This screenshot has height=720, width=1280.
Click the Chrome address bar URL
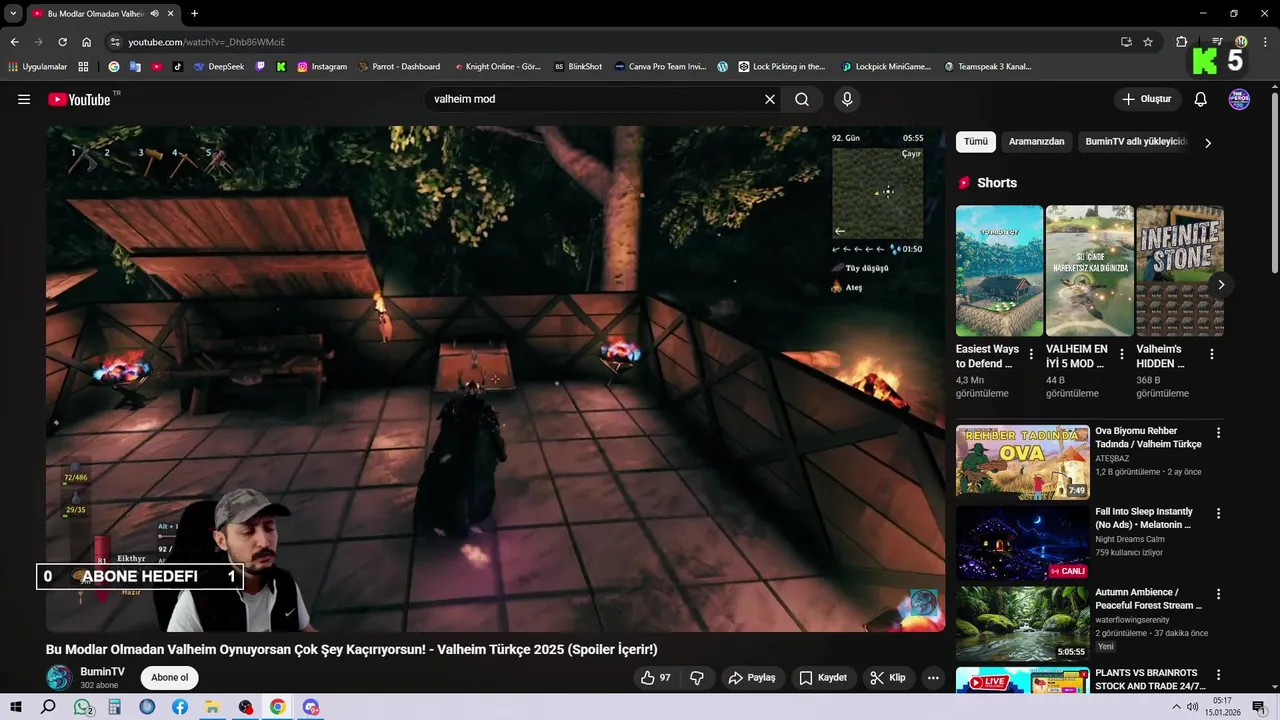(x=206, y=42)
